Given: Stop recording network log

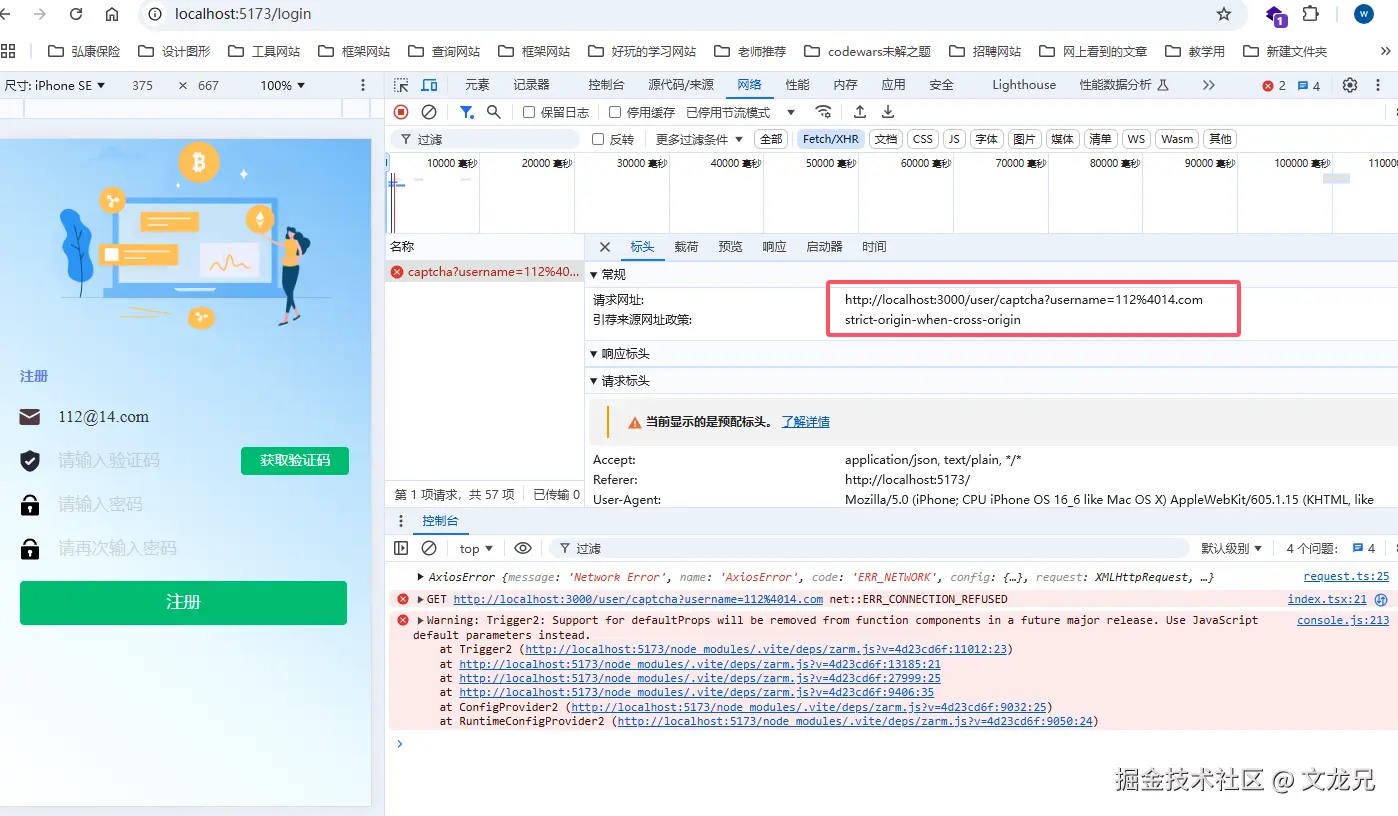Looking at the screenshot, I should tap(401, 112).
